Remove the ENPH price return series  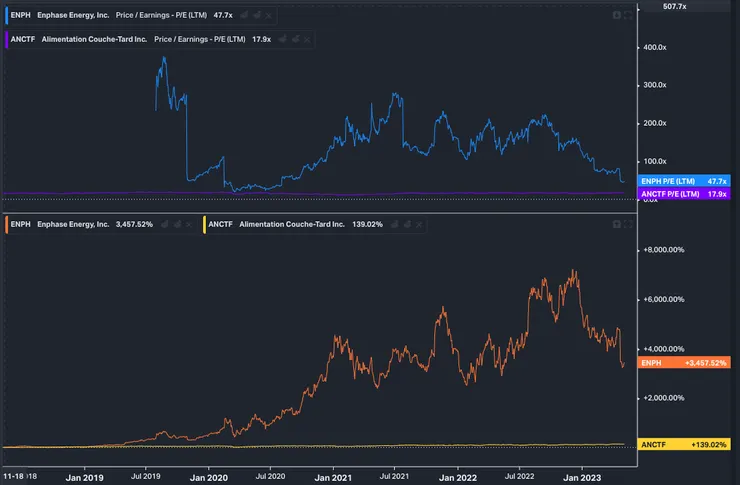pos(191,224)
